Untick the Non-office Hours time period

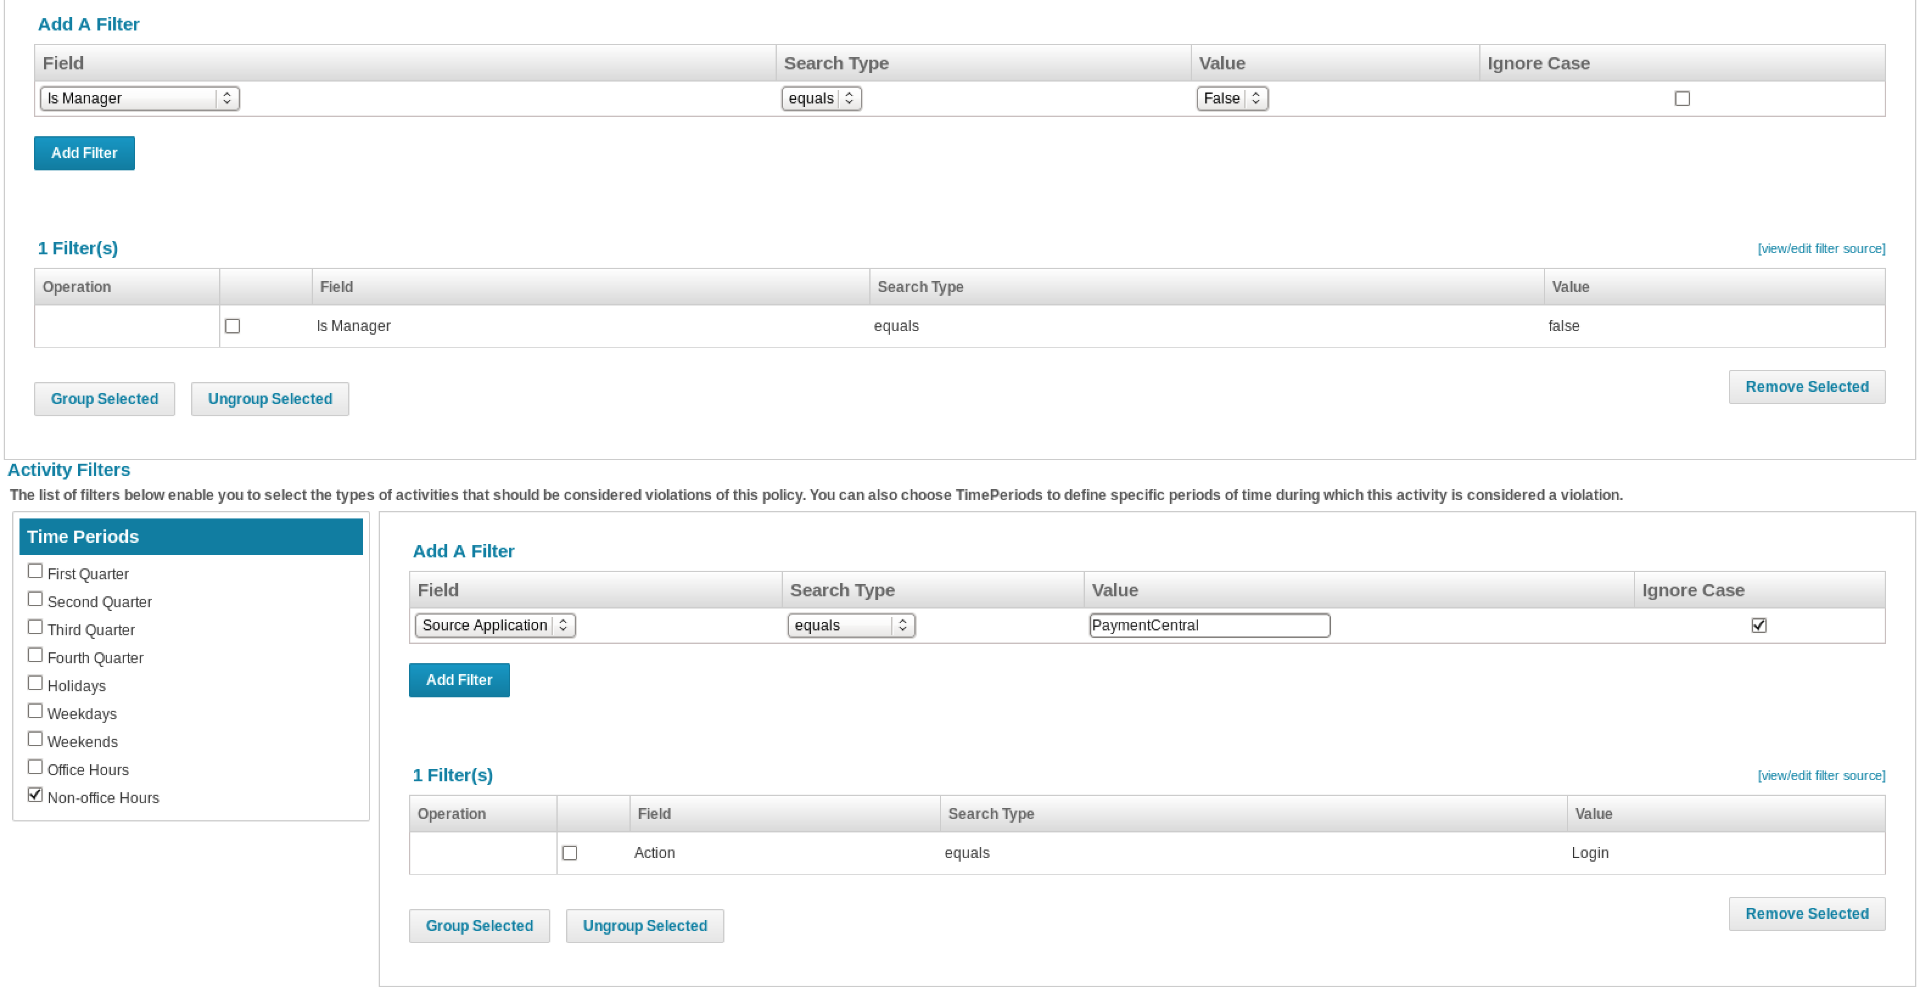click(35, 795)
